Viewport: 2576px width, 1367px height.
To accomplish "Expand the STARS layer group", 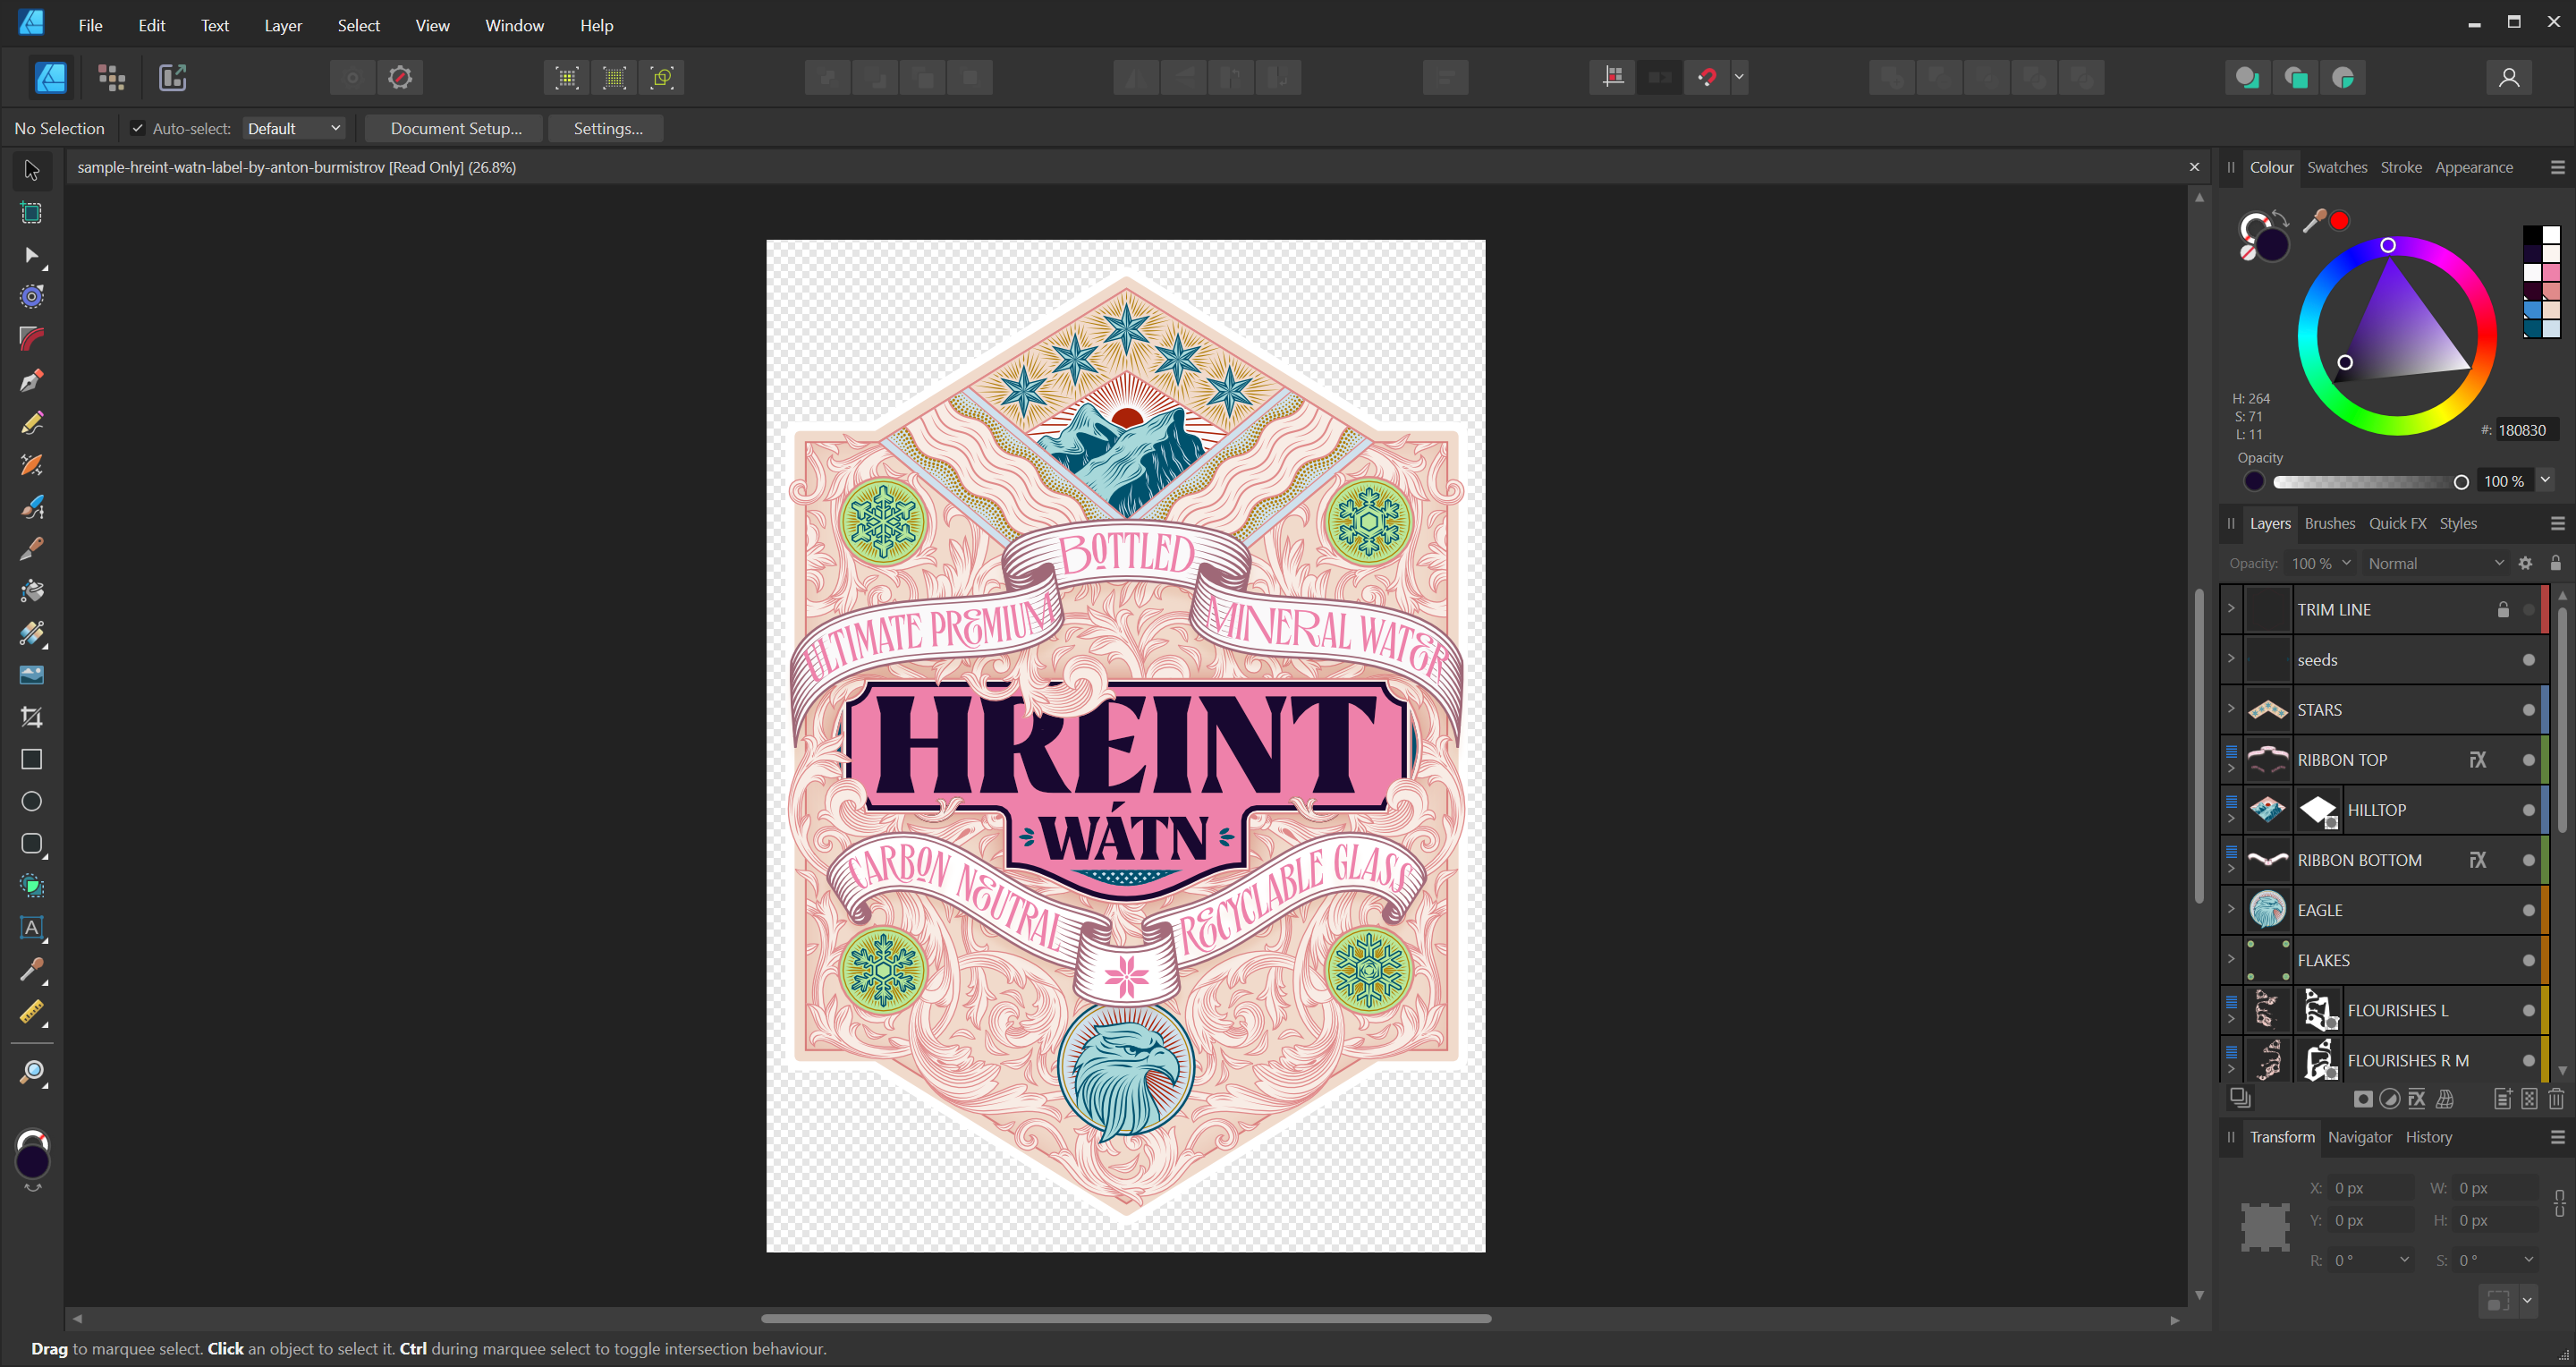I will coord(2230,709).
